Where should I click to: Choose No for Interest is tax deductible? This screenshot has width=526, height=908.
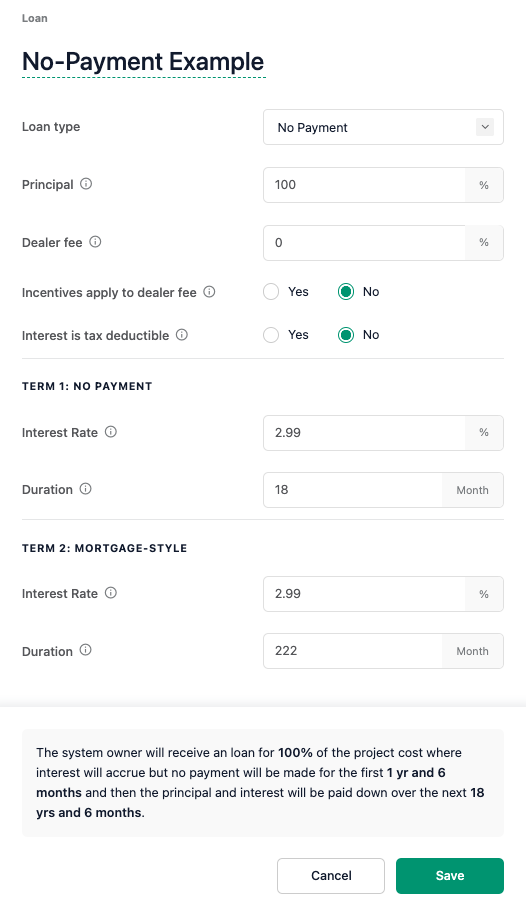(x=346, y=335)
